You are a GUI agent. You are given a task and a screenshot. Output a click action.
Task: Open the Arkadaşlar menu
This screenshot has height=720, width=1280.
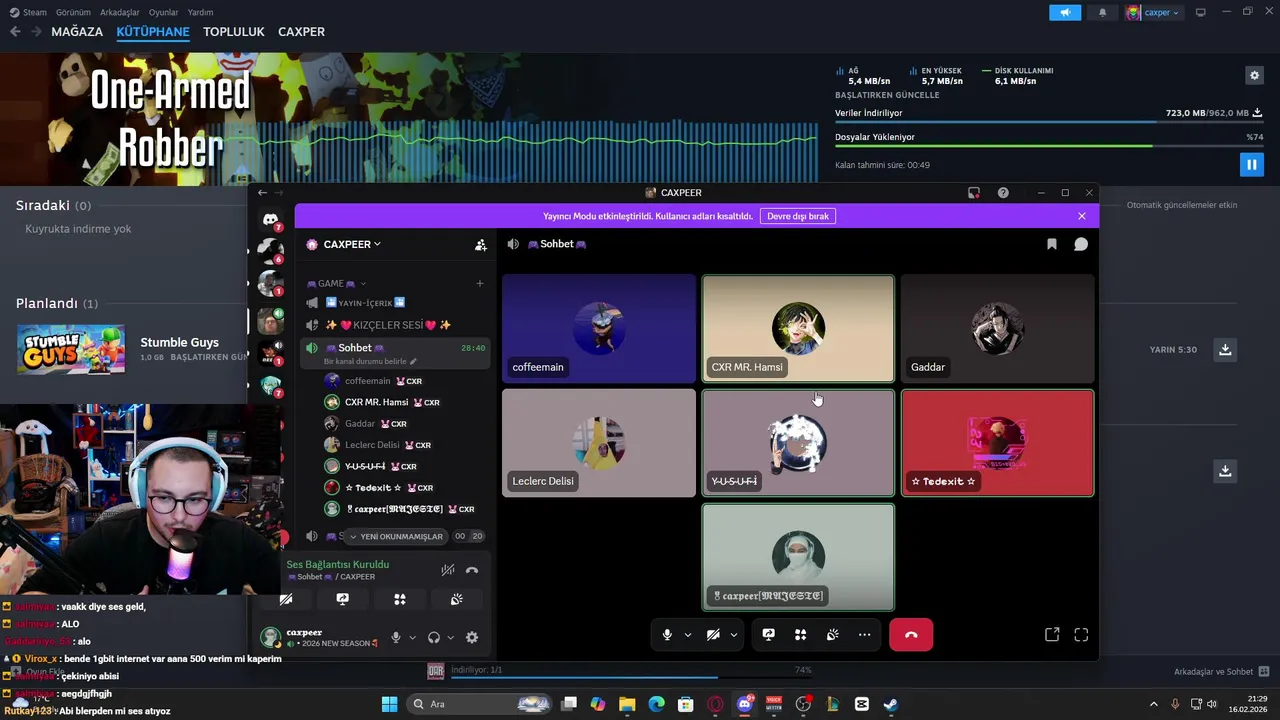click(120, 12)
